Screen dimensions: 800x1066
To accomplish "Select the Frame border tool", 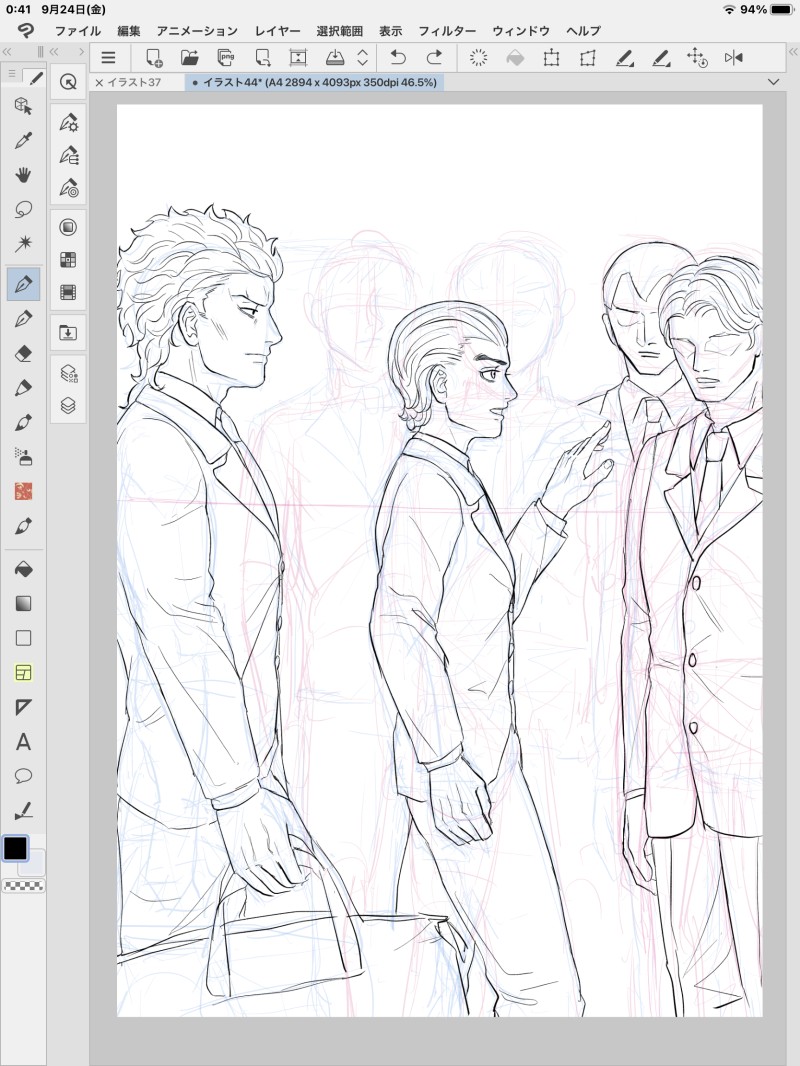I will [x=23, y=672].
